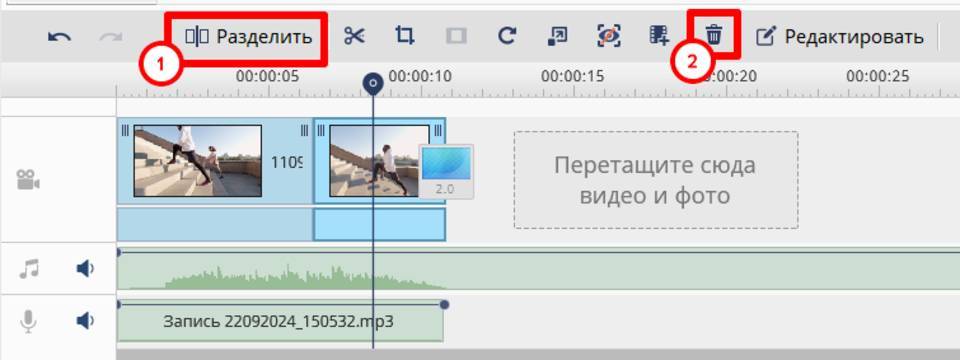This screenshot has width=960, height=360.
Task: Open the Редактировать edit button
Action: [839, 37]
